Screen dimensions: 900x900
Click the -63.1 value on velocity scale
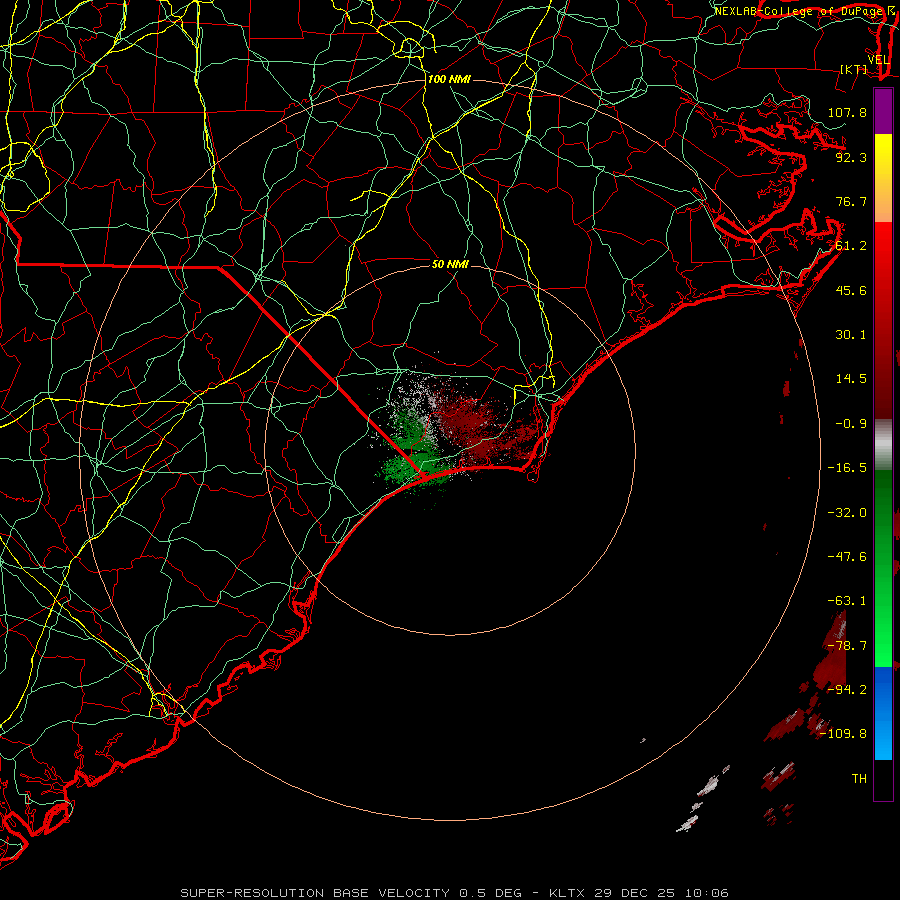847,601
